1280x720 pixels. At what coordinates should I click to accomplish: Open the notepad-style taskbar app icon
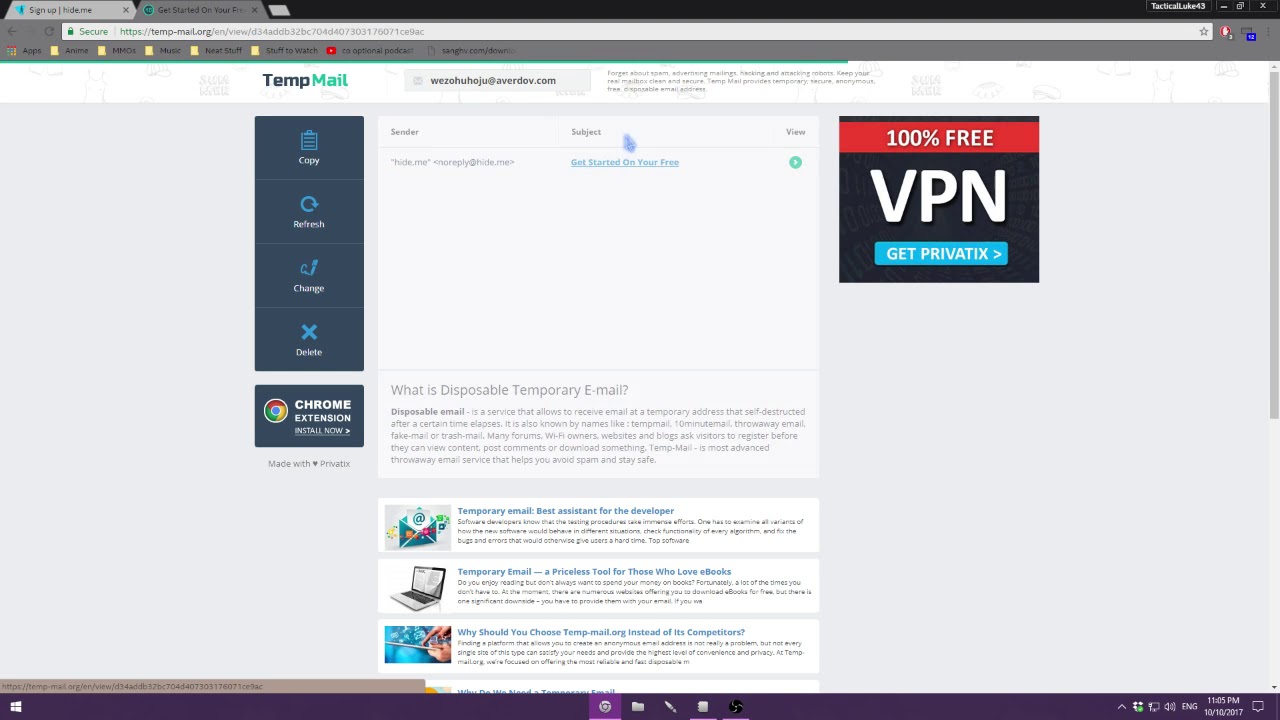(703, 707)
